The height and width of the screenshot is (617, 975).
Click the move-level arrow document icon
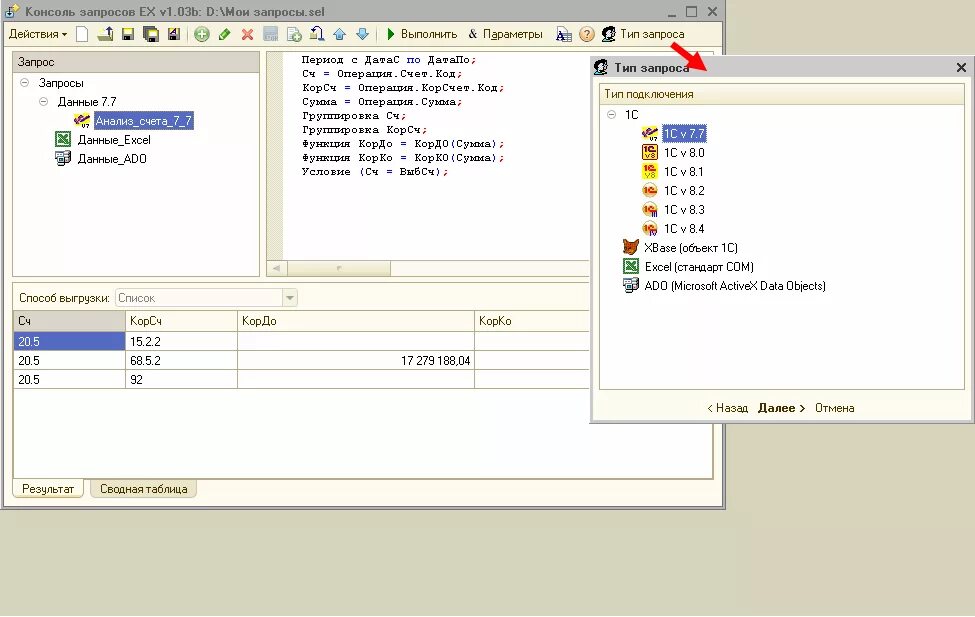[x=317, y=34]
